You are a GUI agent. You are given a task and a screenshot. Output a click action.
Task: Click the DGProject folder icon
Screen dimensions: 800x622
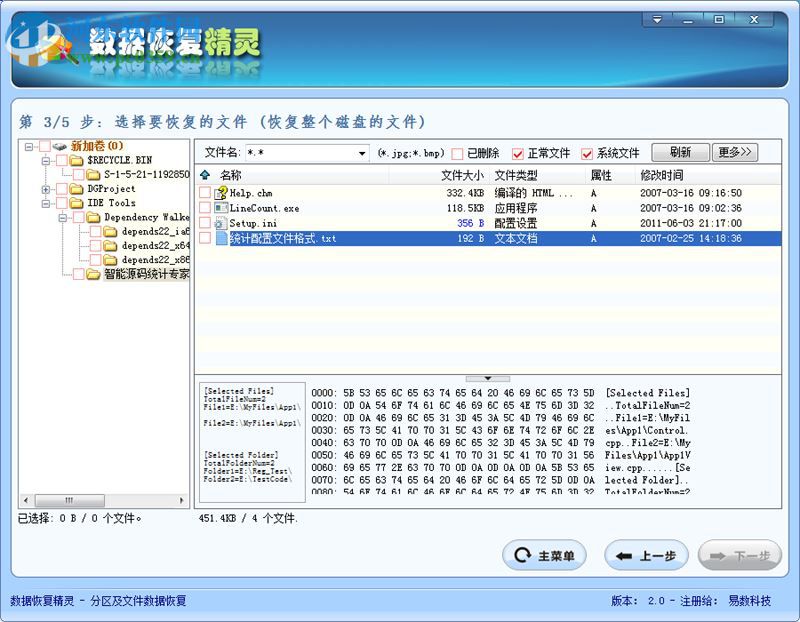coord(77,189)
